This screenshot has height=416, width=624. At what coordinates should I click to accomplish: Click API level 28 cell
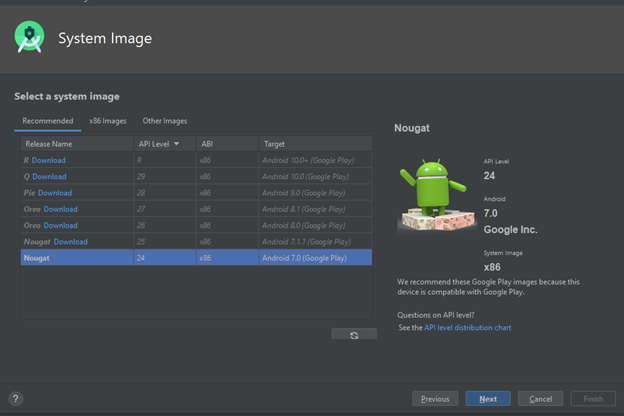pos(165,193)
